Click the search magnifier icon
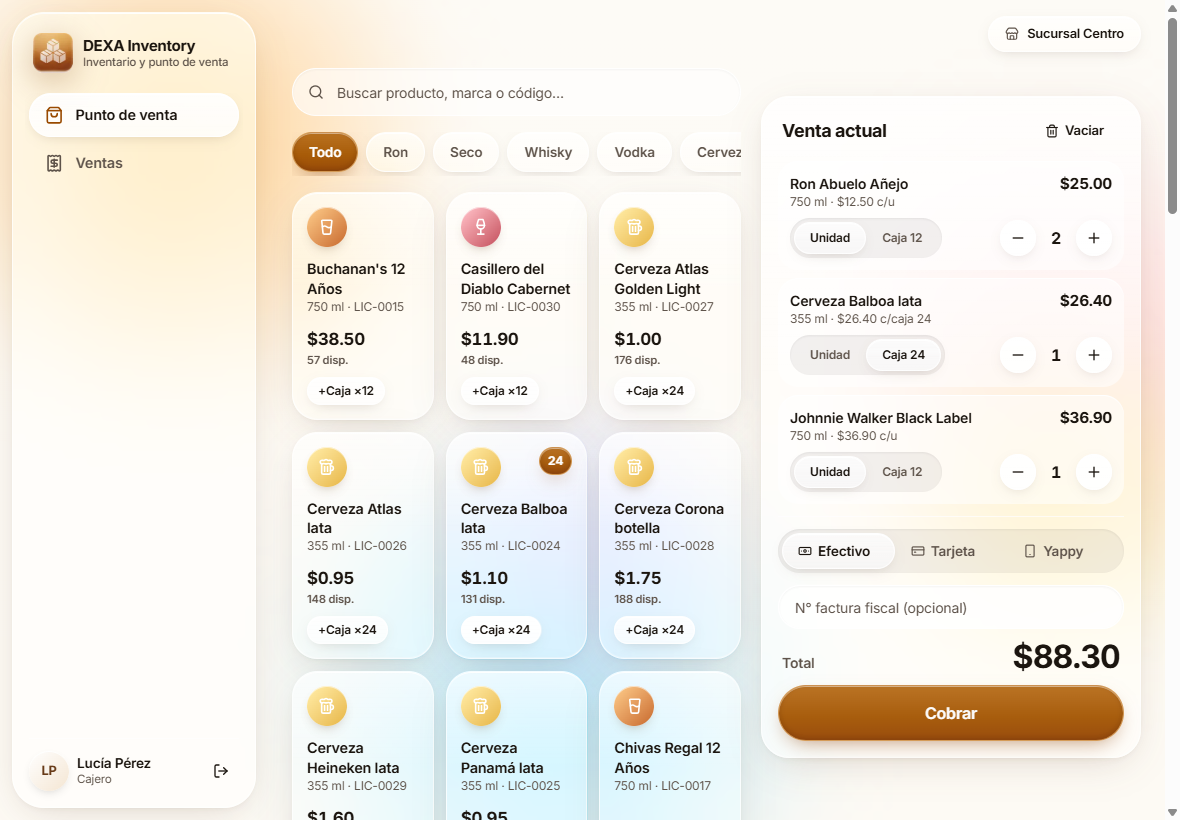1180x820 pixels. tap(316, 93)
